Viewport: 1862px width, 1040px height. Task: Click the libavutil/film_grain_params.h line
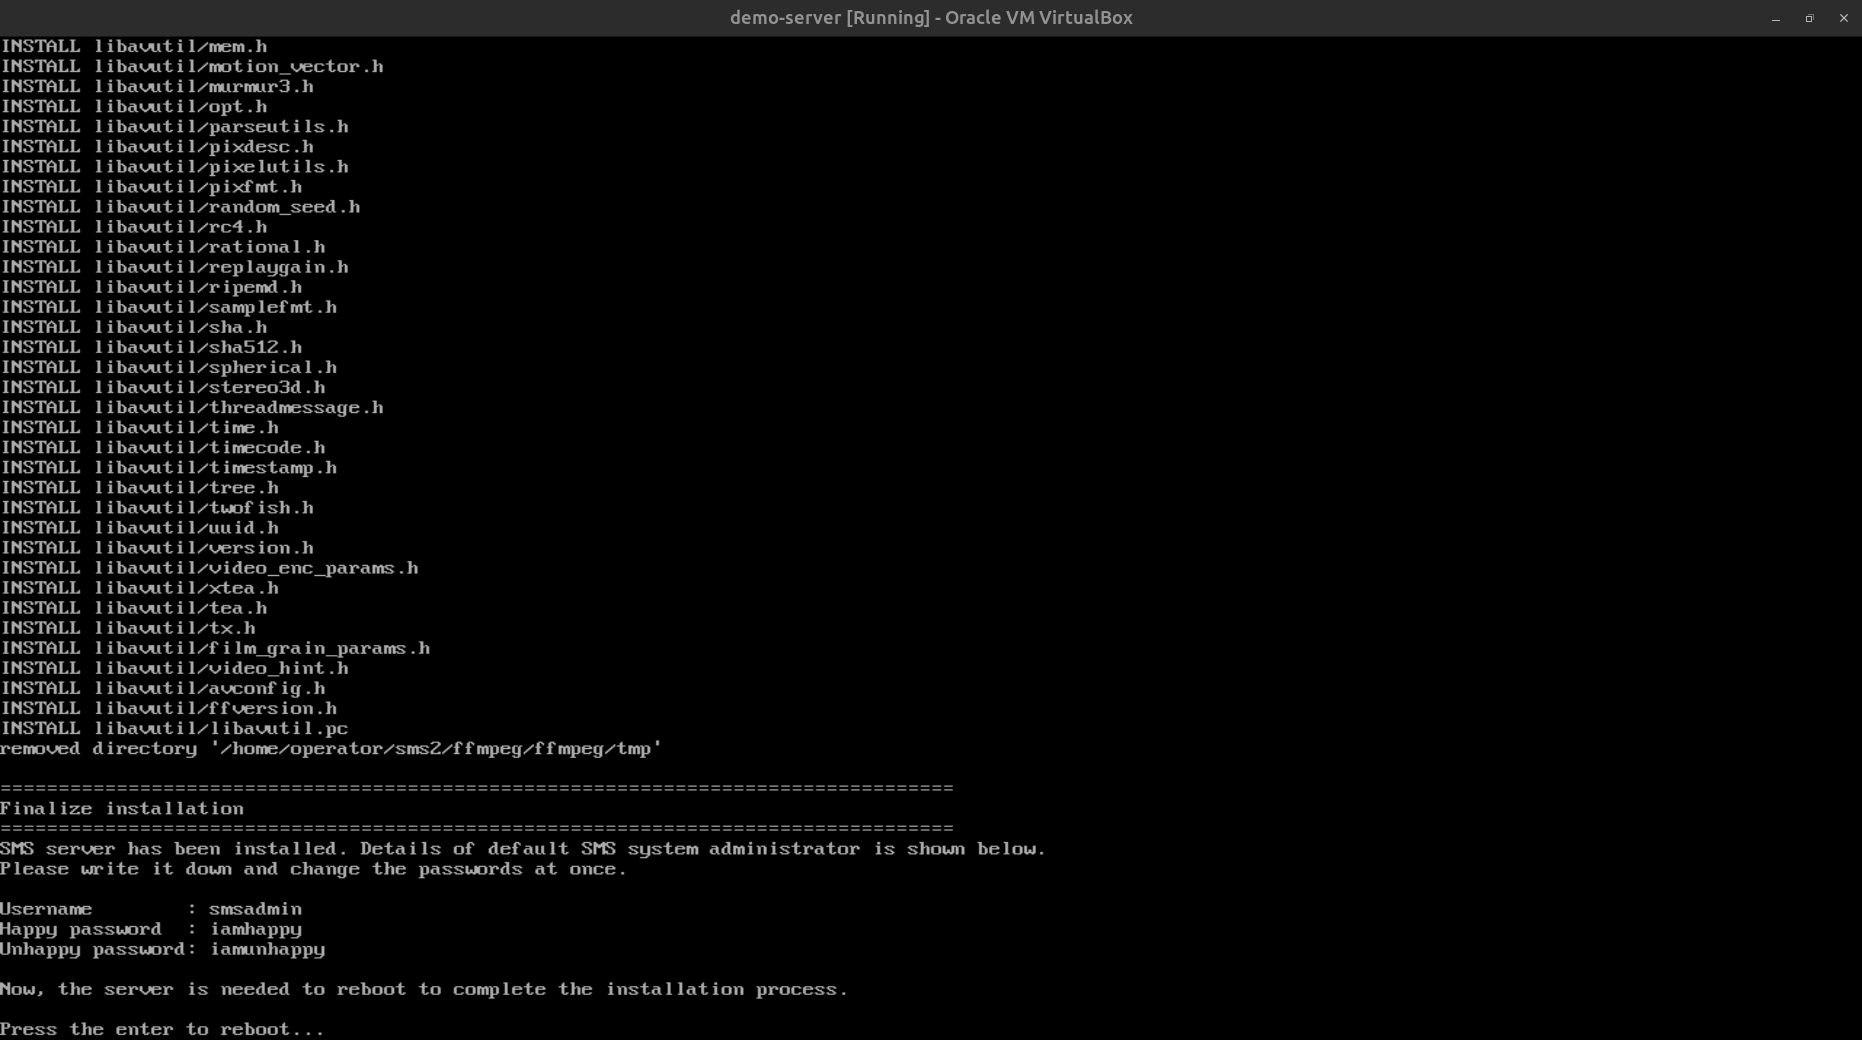215,649
